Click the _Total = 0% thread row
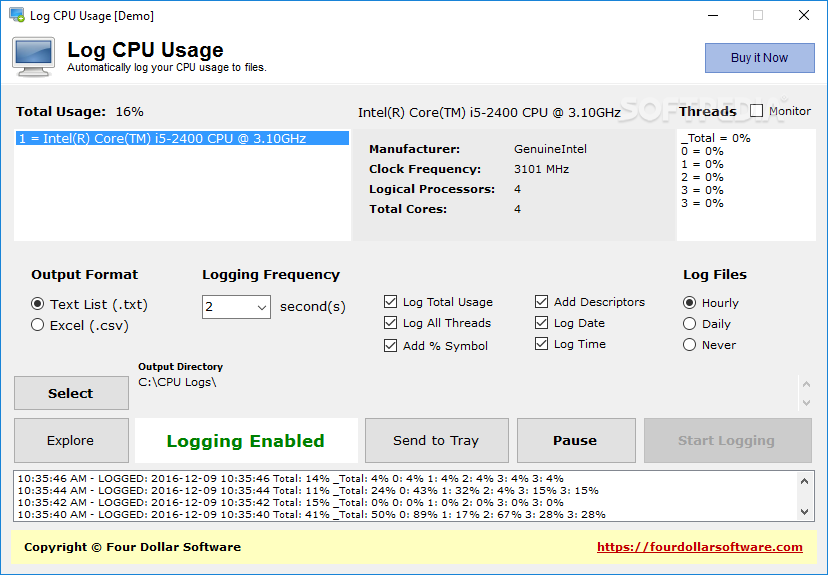 (x=716, y=138)
